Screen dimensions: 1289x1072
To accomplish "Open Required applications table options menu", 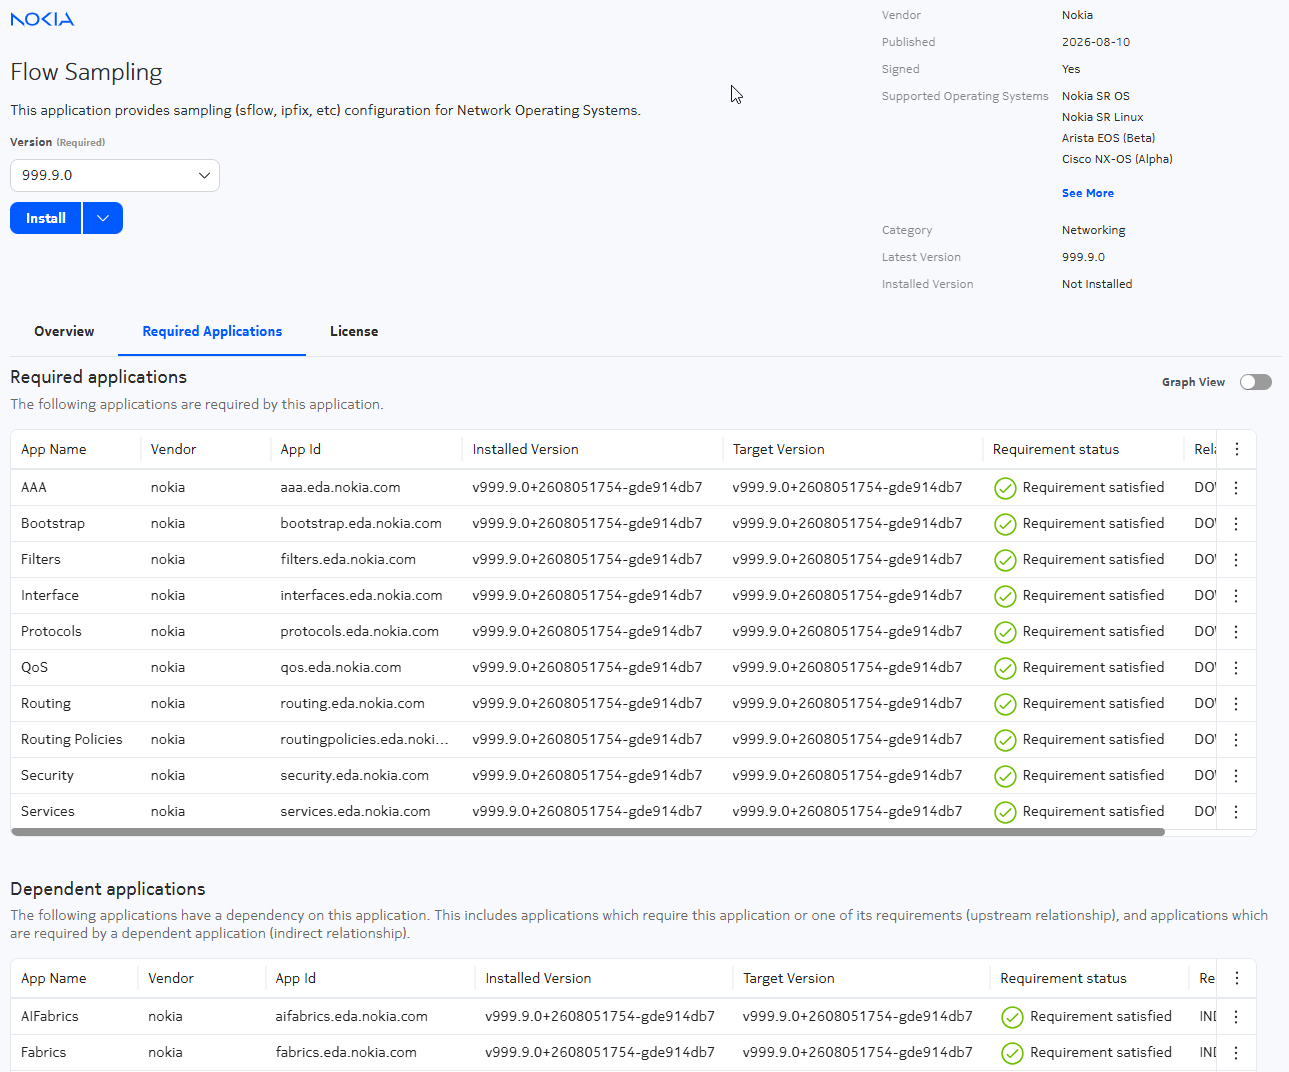I will point(1237,450).
